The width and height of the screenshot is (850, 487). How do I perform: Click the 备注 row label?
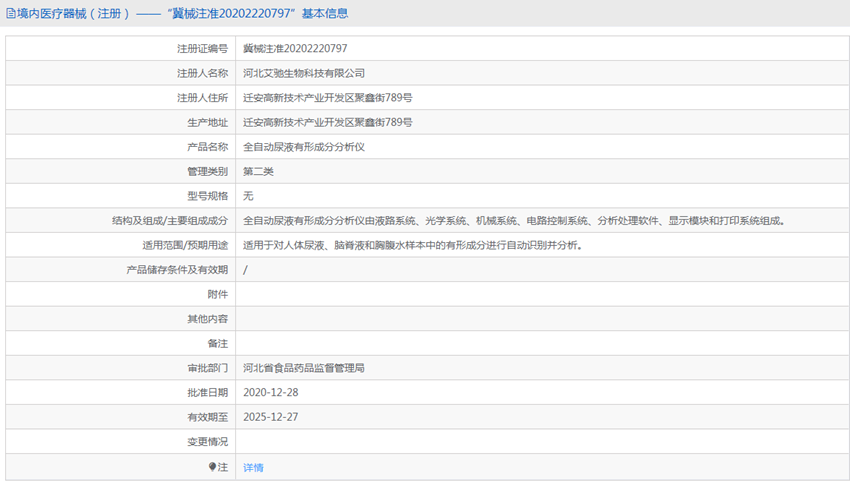pyautogui.click(x=218, y=343)
